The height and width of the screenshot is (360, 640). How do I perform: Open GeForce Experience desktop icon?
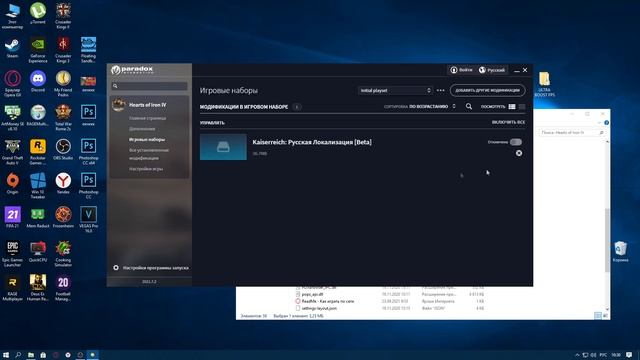38,50
